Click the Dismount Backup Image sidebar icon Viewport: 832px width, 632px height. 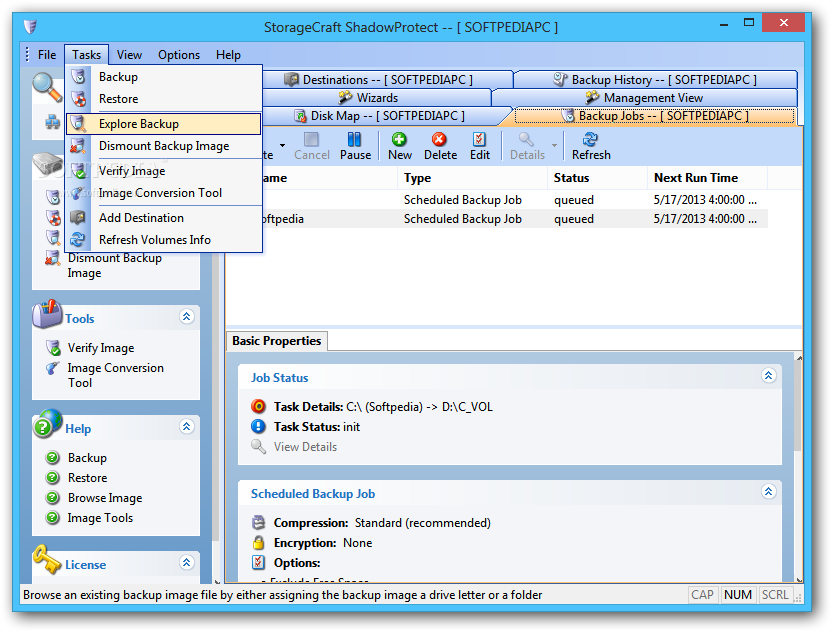click(52, 258)
